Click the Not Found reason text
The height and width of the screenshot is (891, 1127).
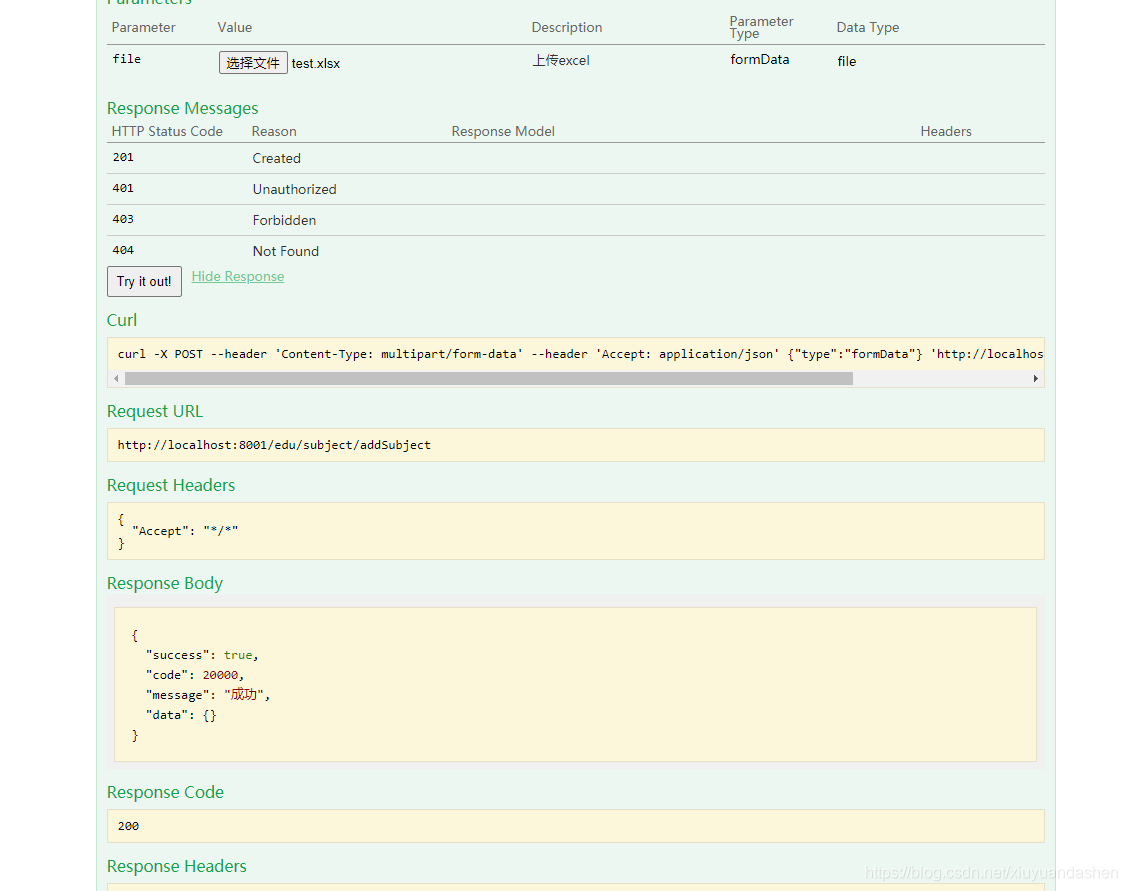point(286,251)
